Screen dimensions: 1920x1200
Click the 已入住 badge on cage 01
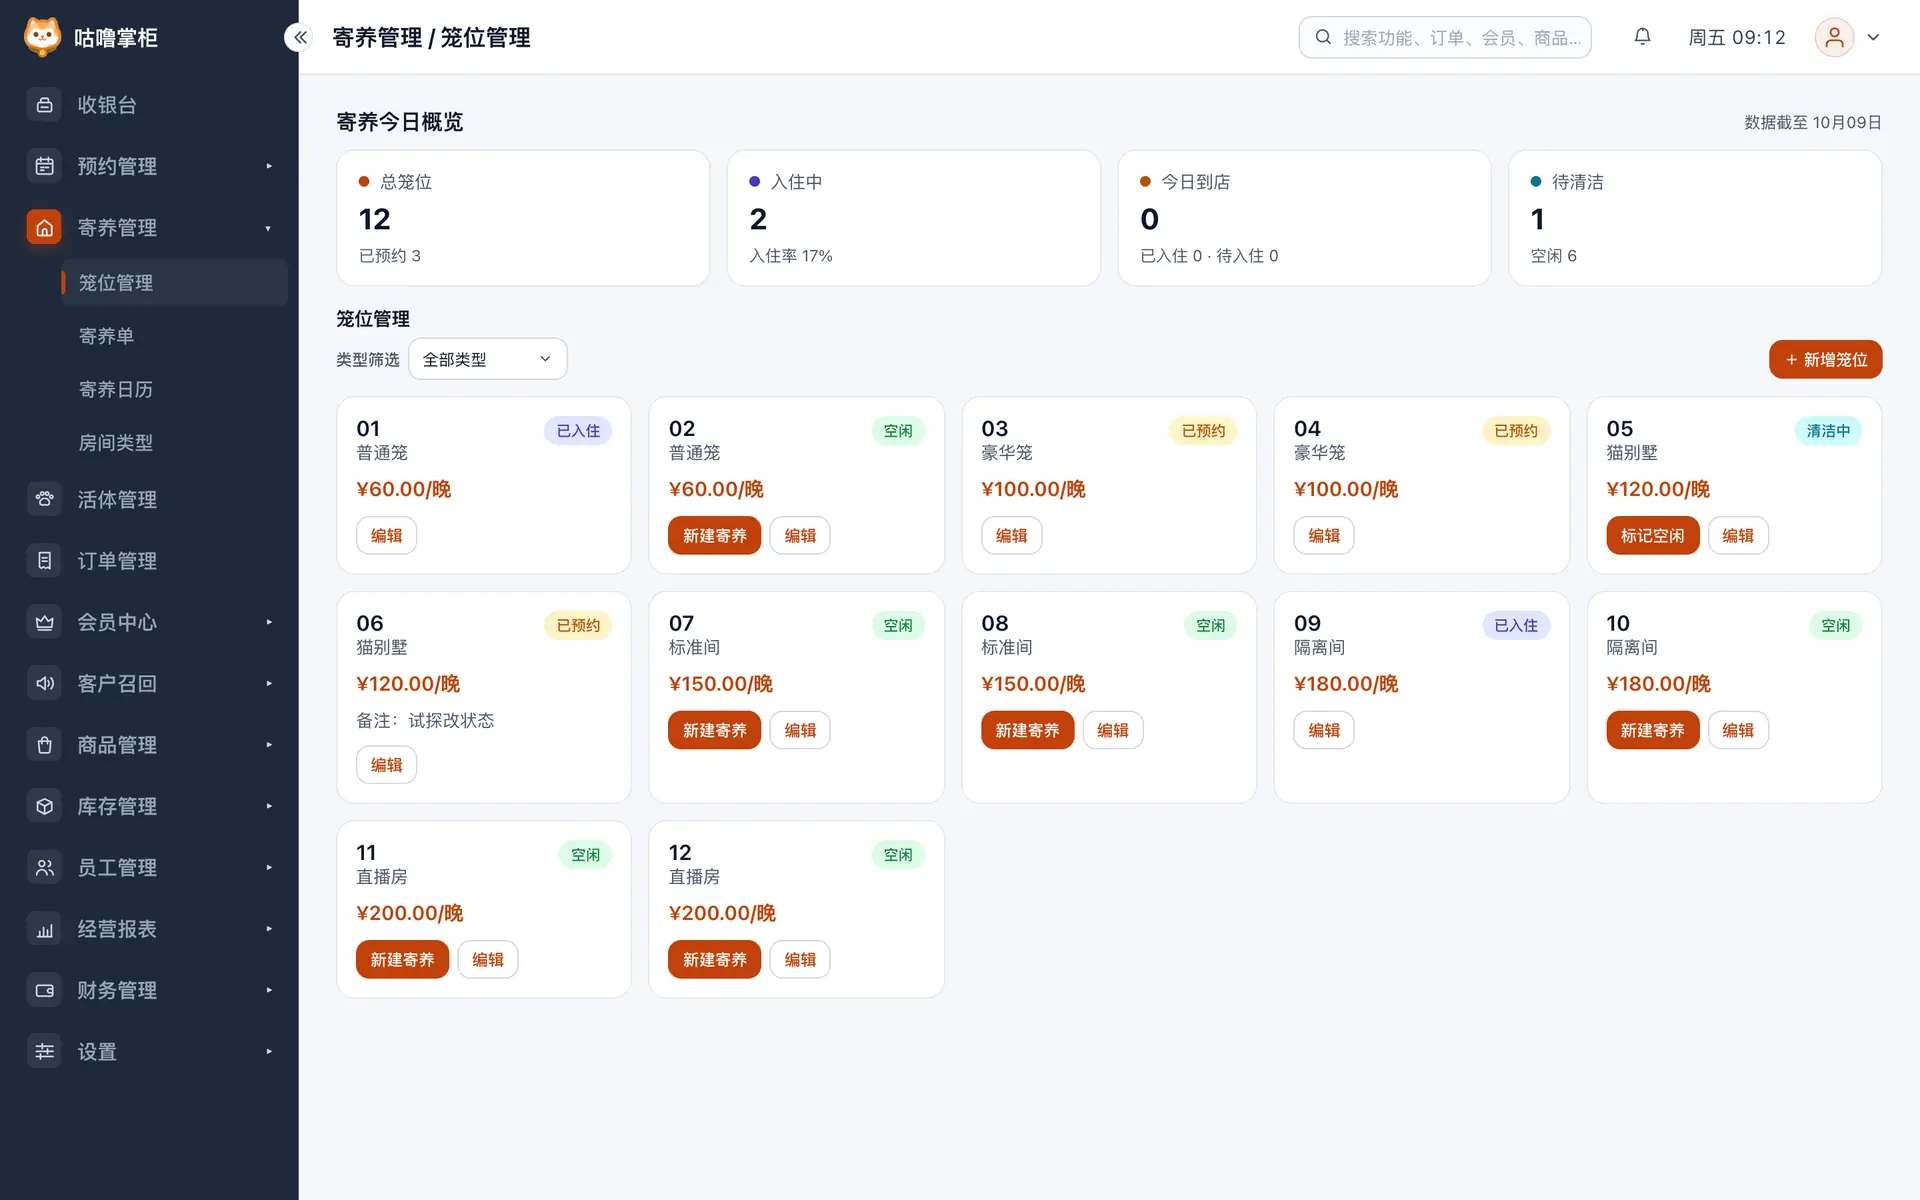578,431
